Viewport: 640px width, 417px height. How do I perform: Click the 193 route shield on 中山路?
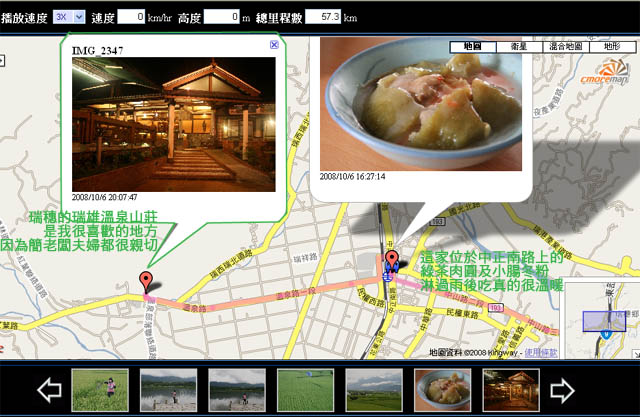495,308
